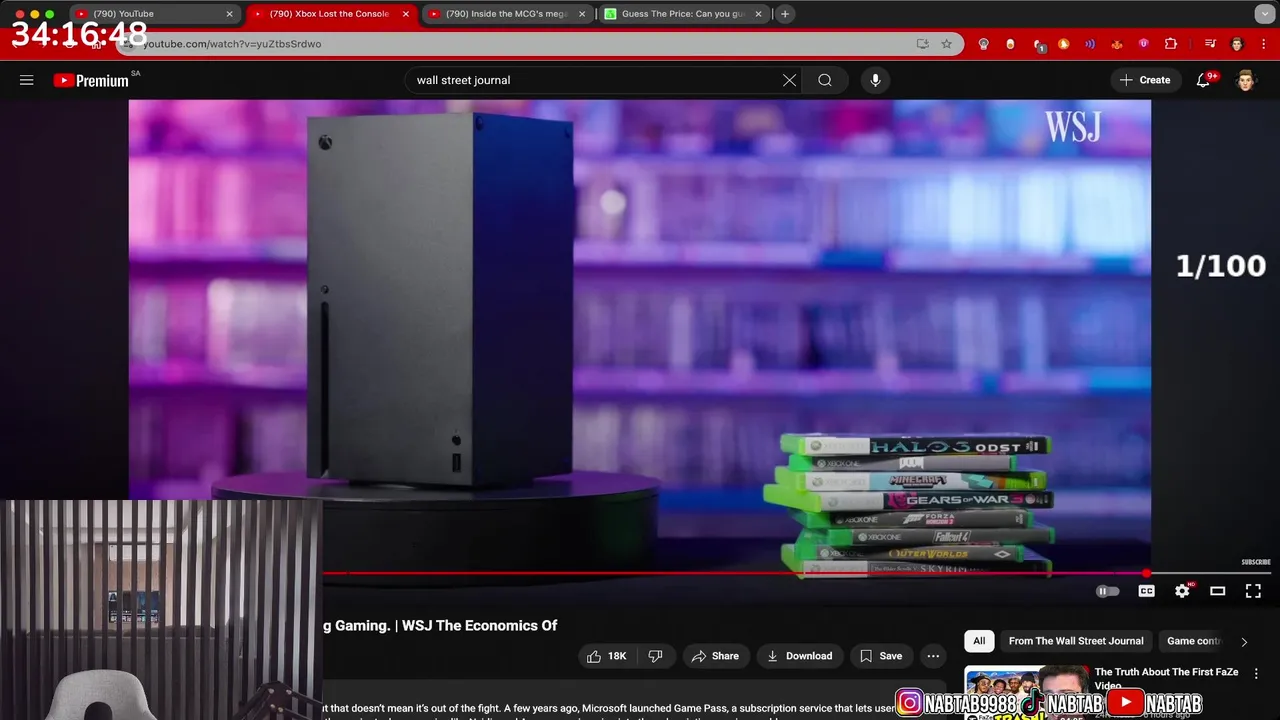The width and height of the screenshot is (1280, 720).
Task: Open a new browser tab
Action: 785,14
